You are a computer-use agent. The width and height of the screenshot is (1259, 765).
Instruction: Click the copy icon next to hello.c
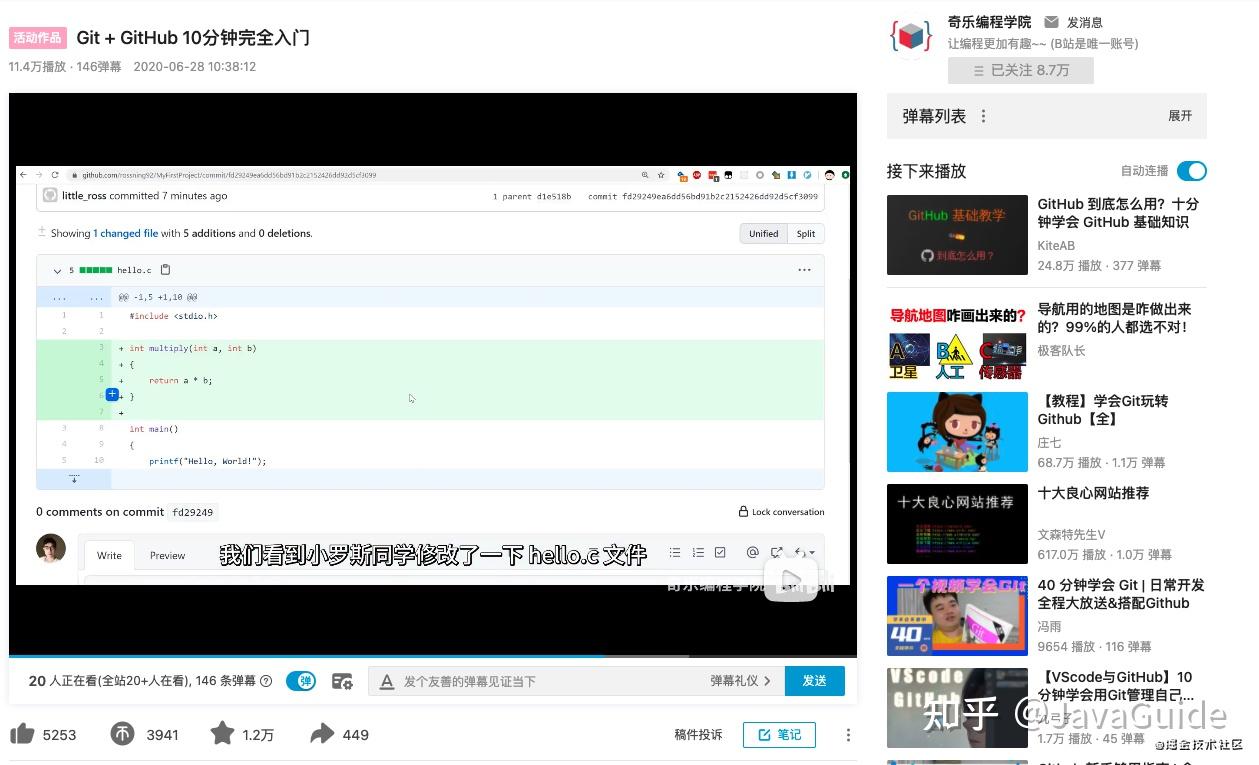tap(165, 269)
